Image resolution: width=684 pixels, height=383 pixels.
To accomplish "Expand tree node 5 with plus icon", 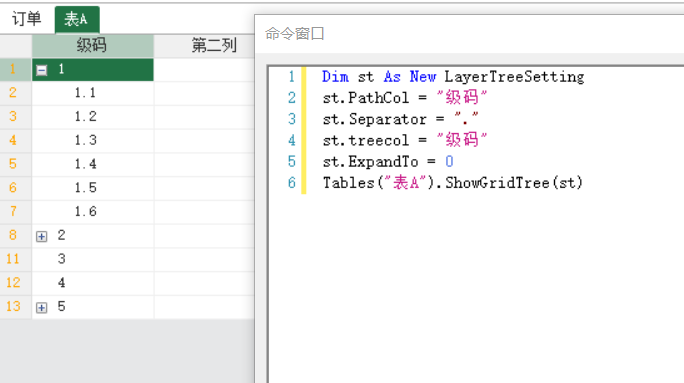I will pyautogui.click(x=41, y=308).
